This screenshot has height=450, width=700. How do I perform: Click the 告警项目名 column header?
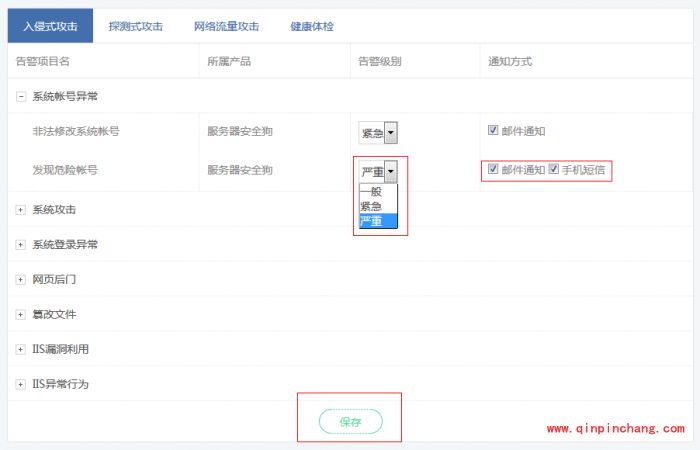point(43,61)
